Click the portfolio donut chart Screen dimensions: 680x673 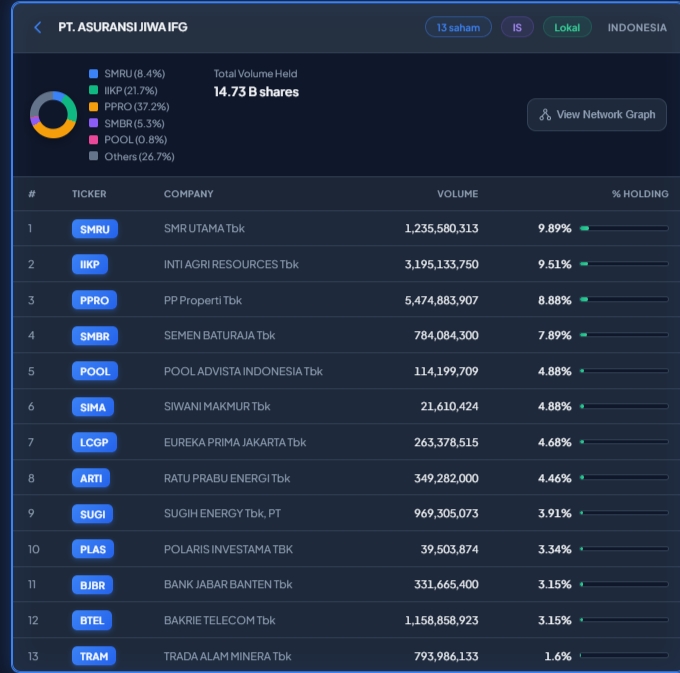(53, 115)
